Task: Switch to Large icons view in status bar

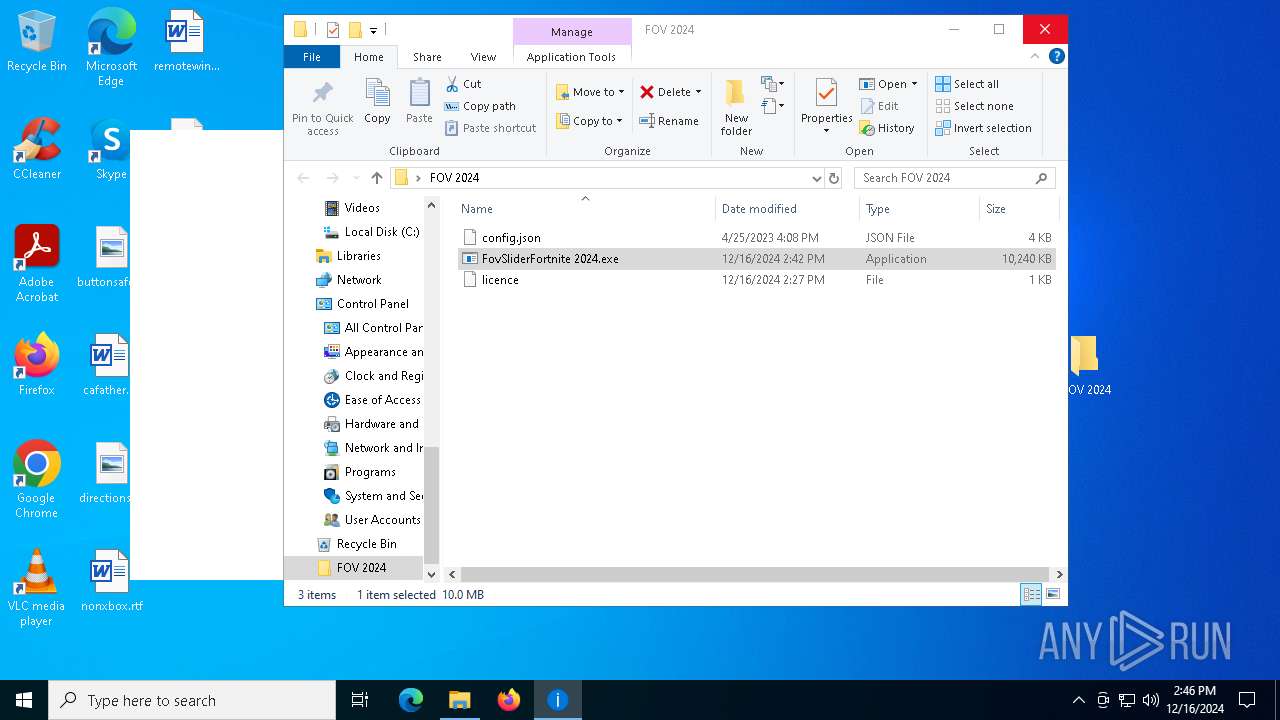Action: (1052, 594)
